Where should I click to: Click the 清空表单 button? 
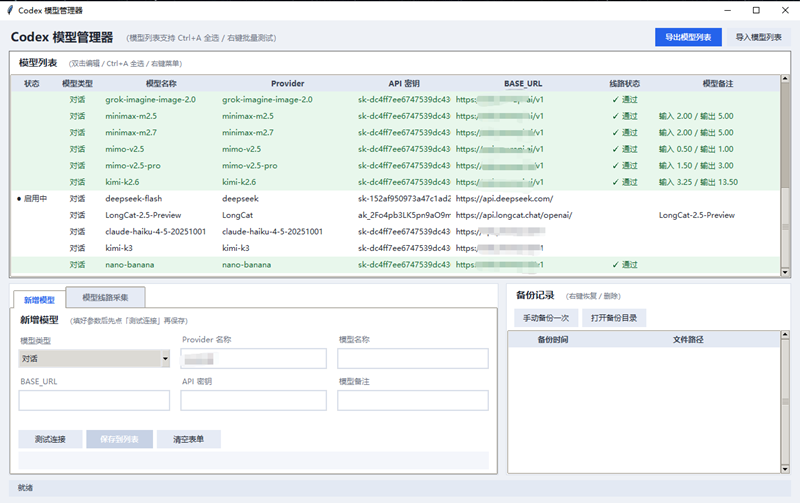click(189, 439)
